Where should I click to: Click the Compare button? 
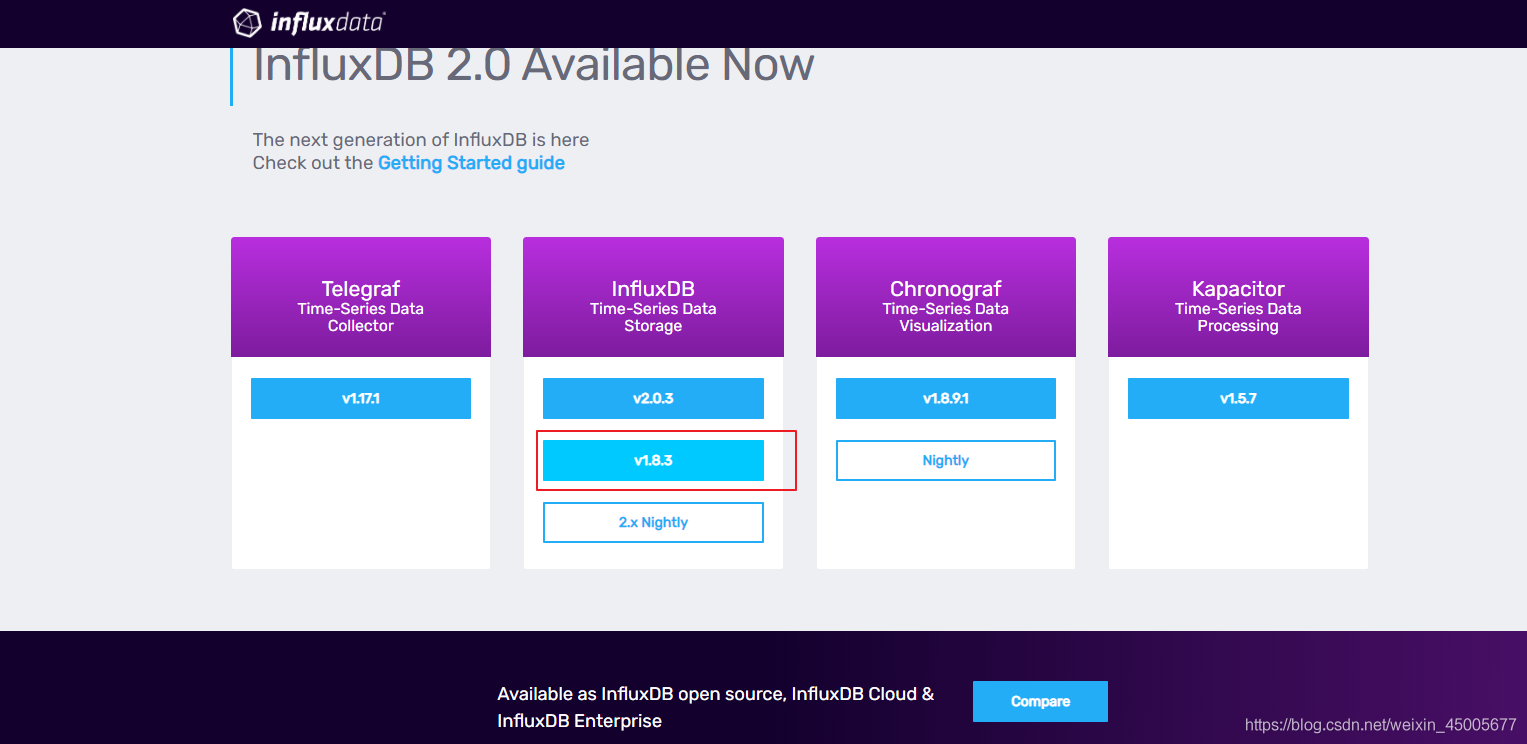click(x=1040, y=701)
